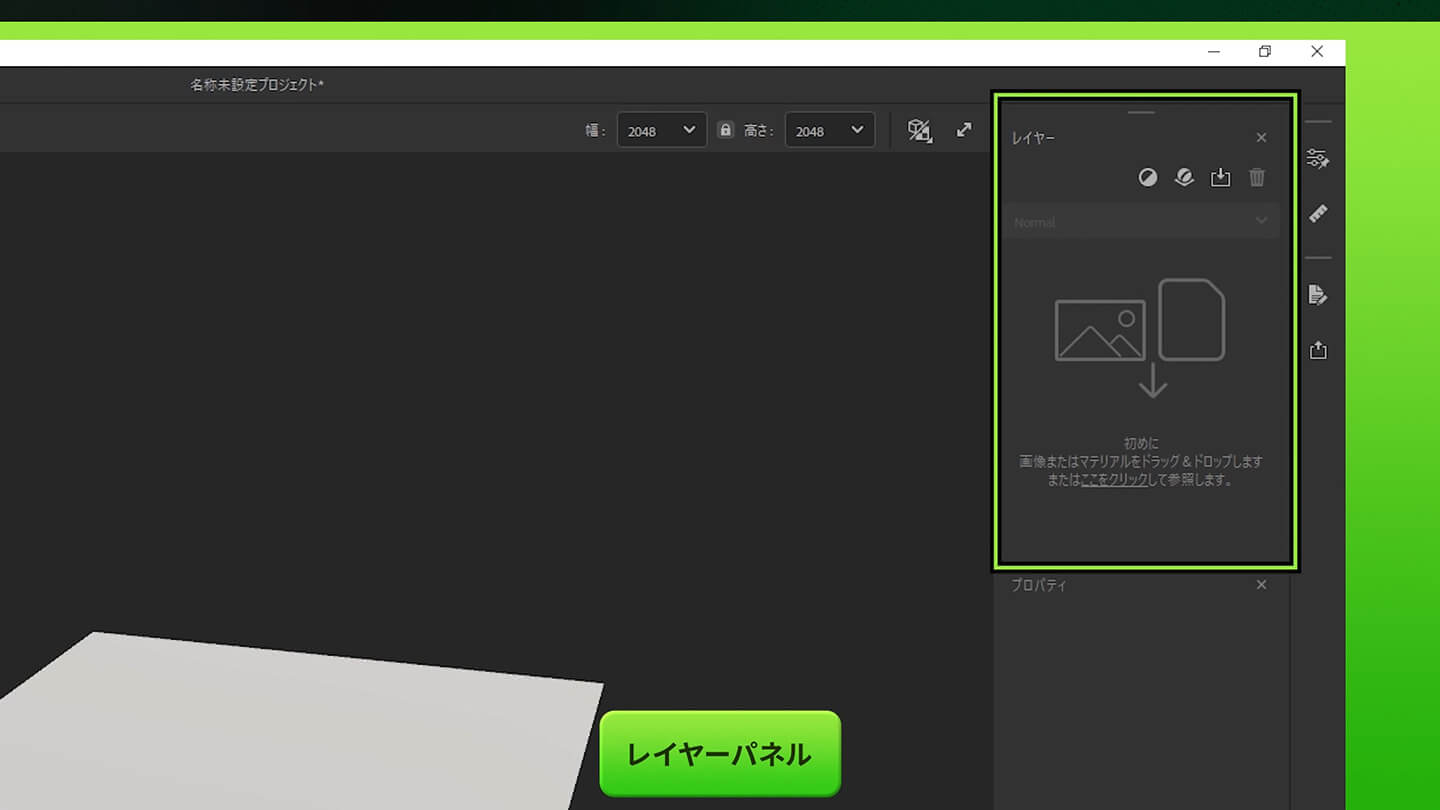
Task: Click the 名称未設定プロジェクト* project title
Action: pyautogui.click(x=257, y=85)
